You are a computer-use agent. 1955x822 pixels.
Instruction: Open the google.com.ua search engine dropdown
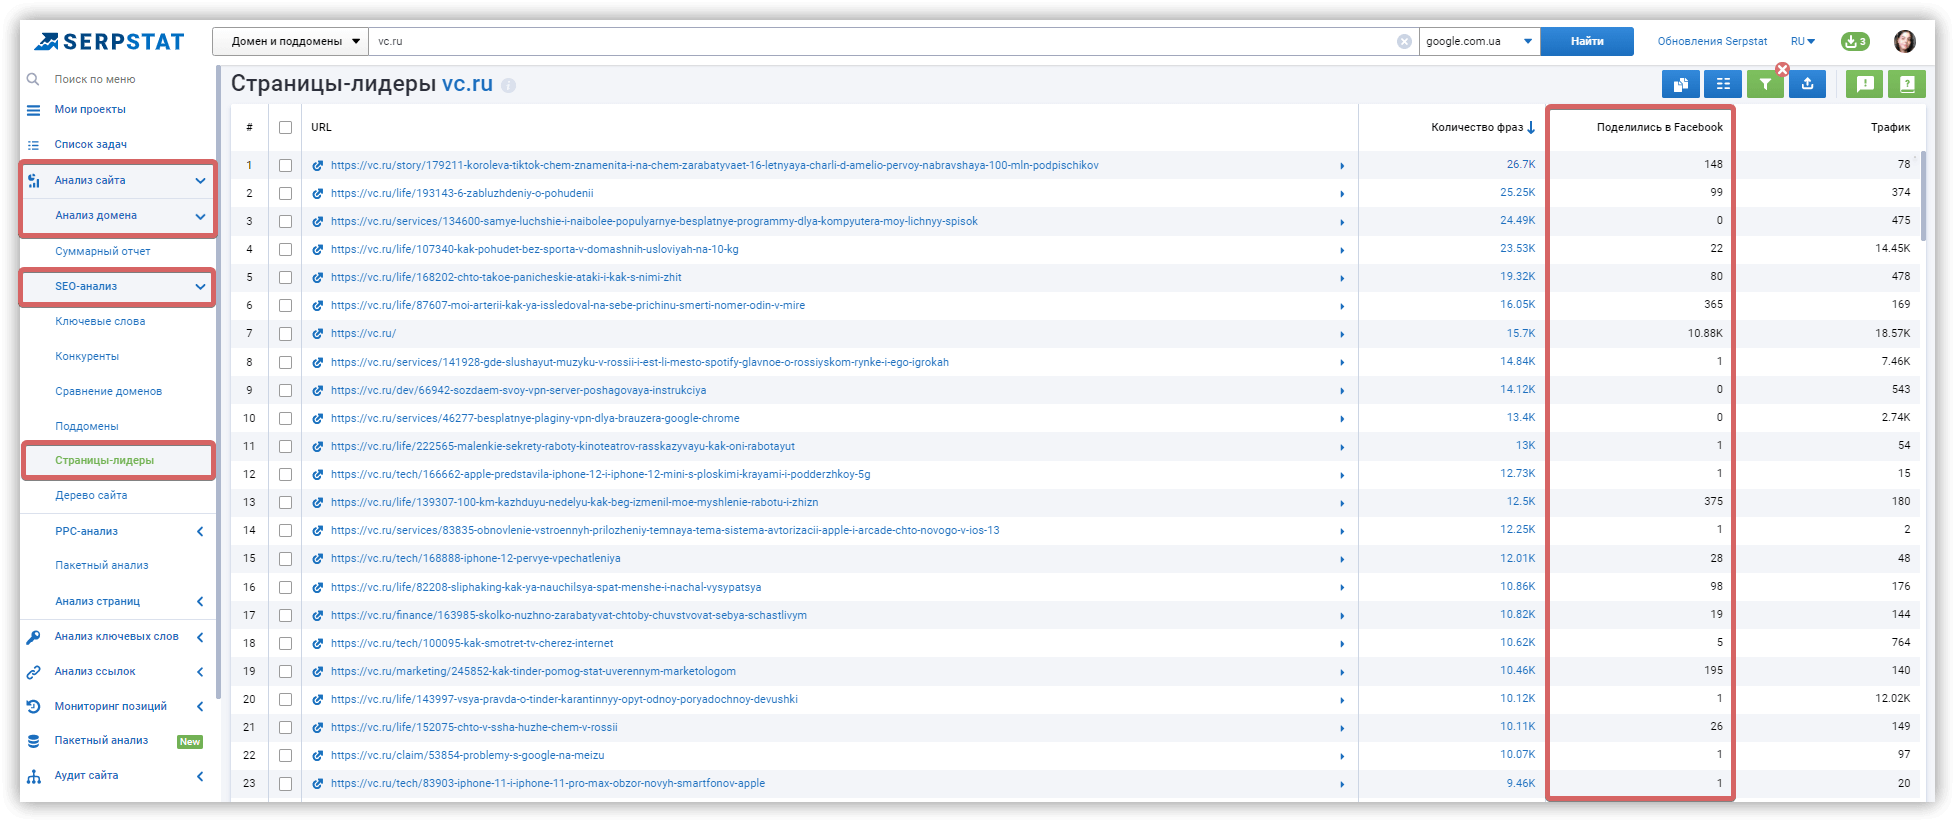coord(1479,41)
